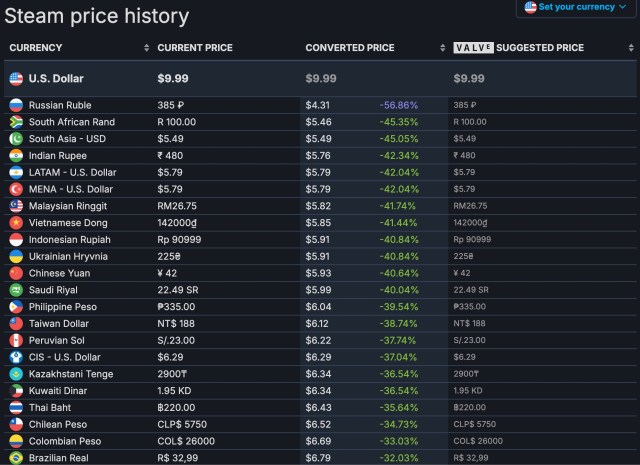Click the Thai Baht flag icon
The height and width of the screenshot is (465, 640).
click(x=16, y=407)
